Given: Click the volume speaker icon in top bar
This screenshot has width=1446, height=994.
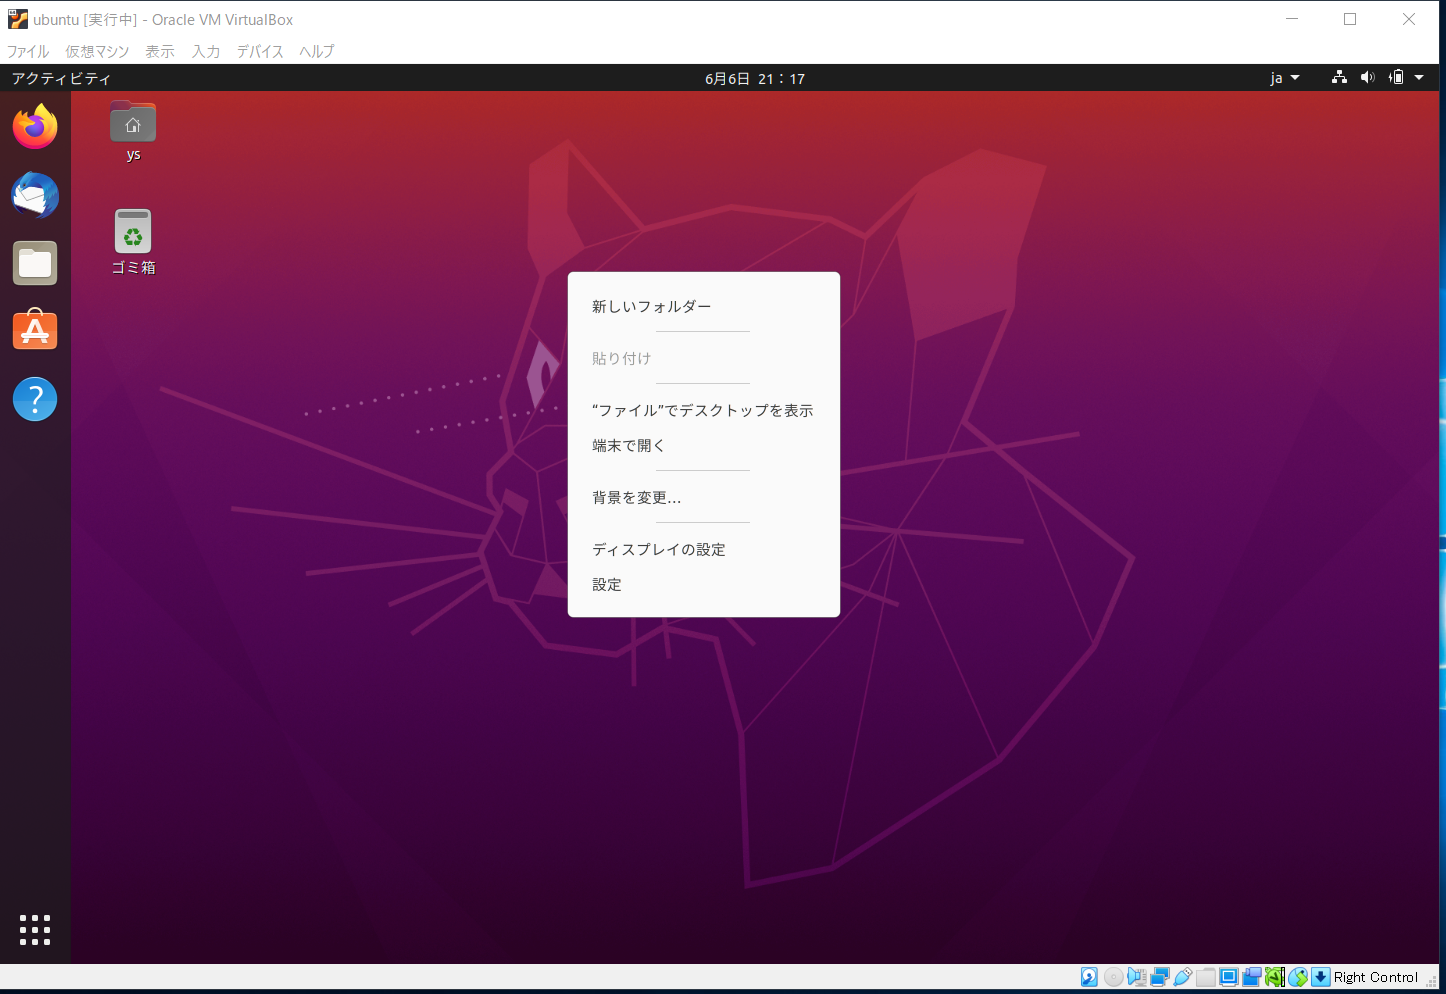Looking at the screenshot, I should (x=1368, y=78).
